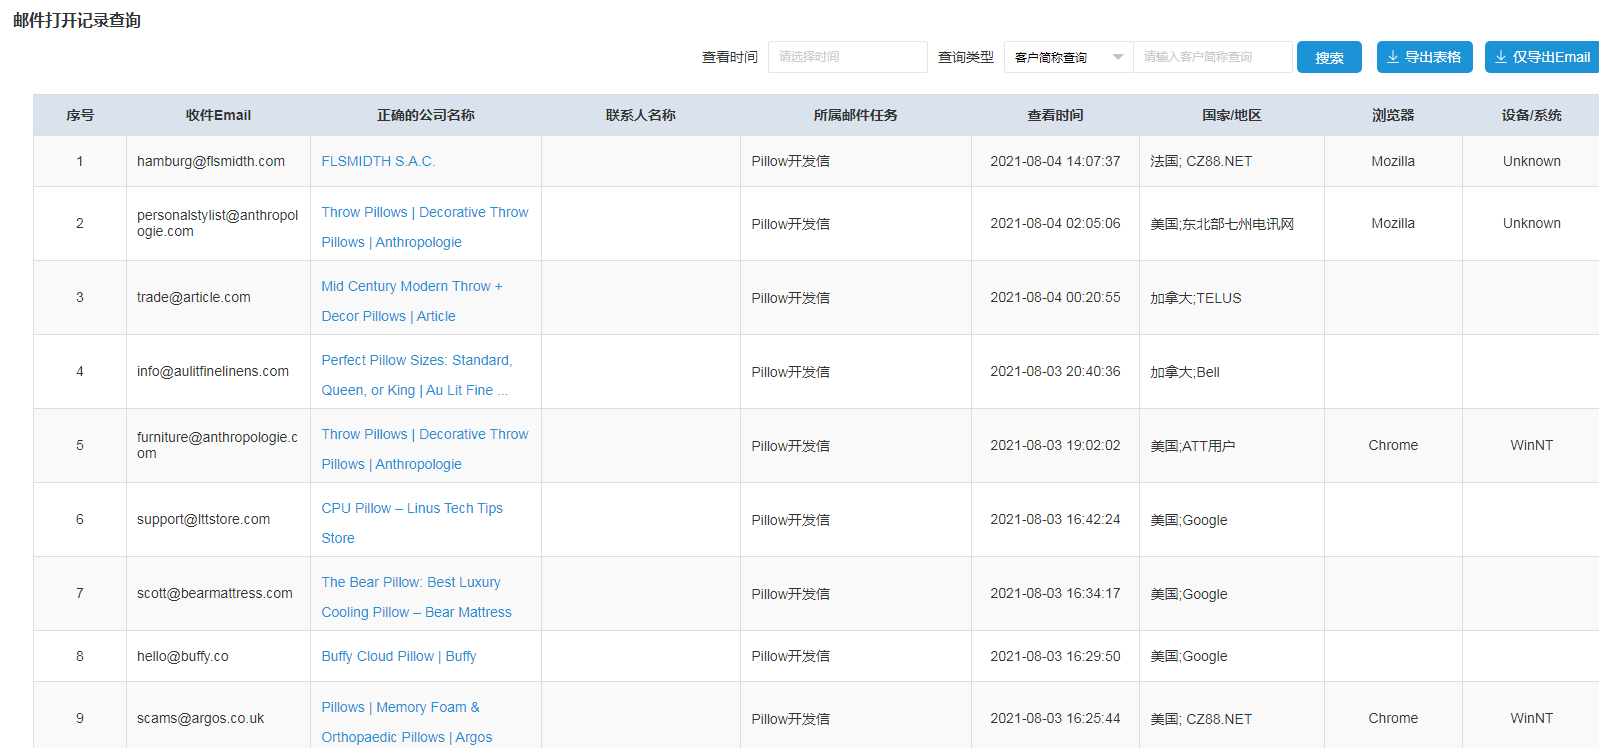Open the Perfect Pillow Sizes company link
This screenshot has height=748, width=1599.
click(x=416, y=375)
